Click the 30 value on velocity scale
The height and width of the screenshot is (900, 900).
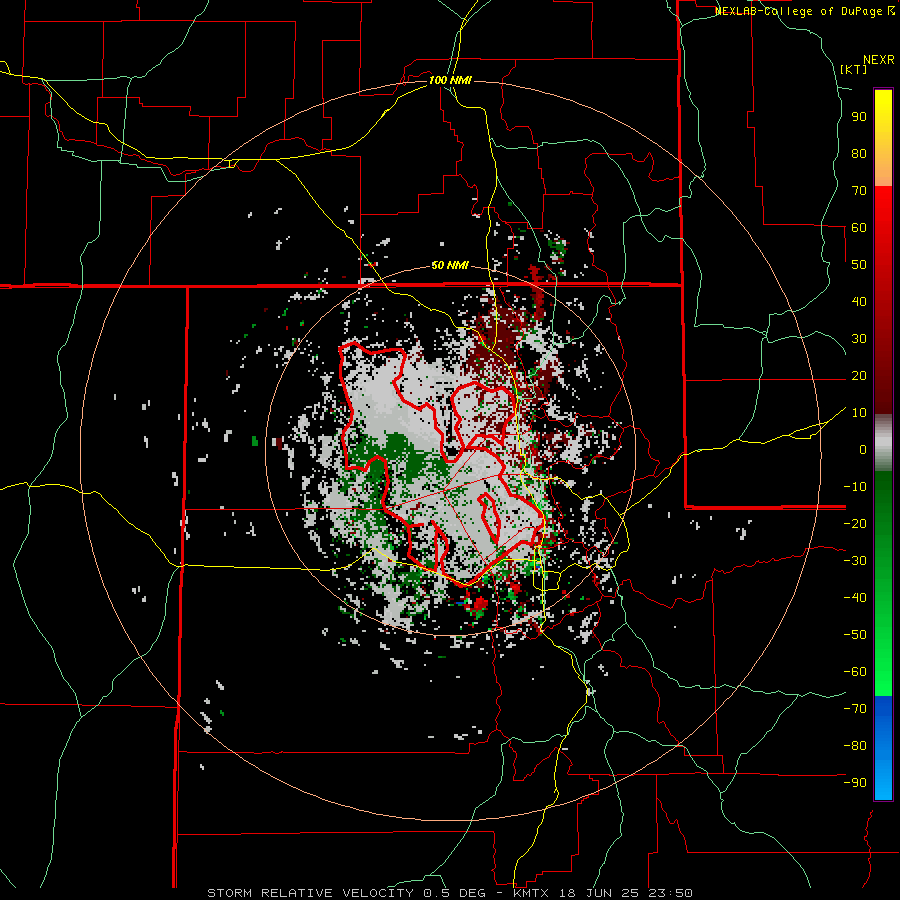859,339
